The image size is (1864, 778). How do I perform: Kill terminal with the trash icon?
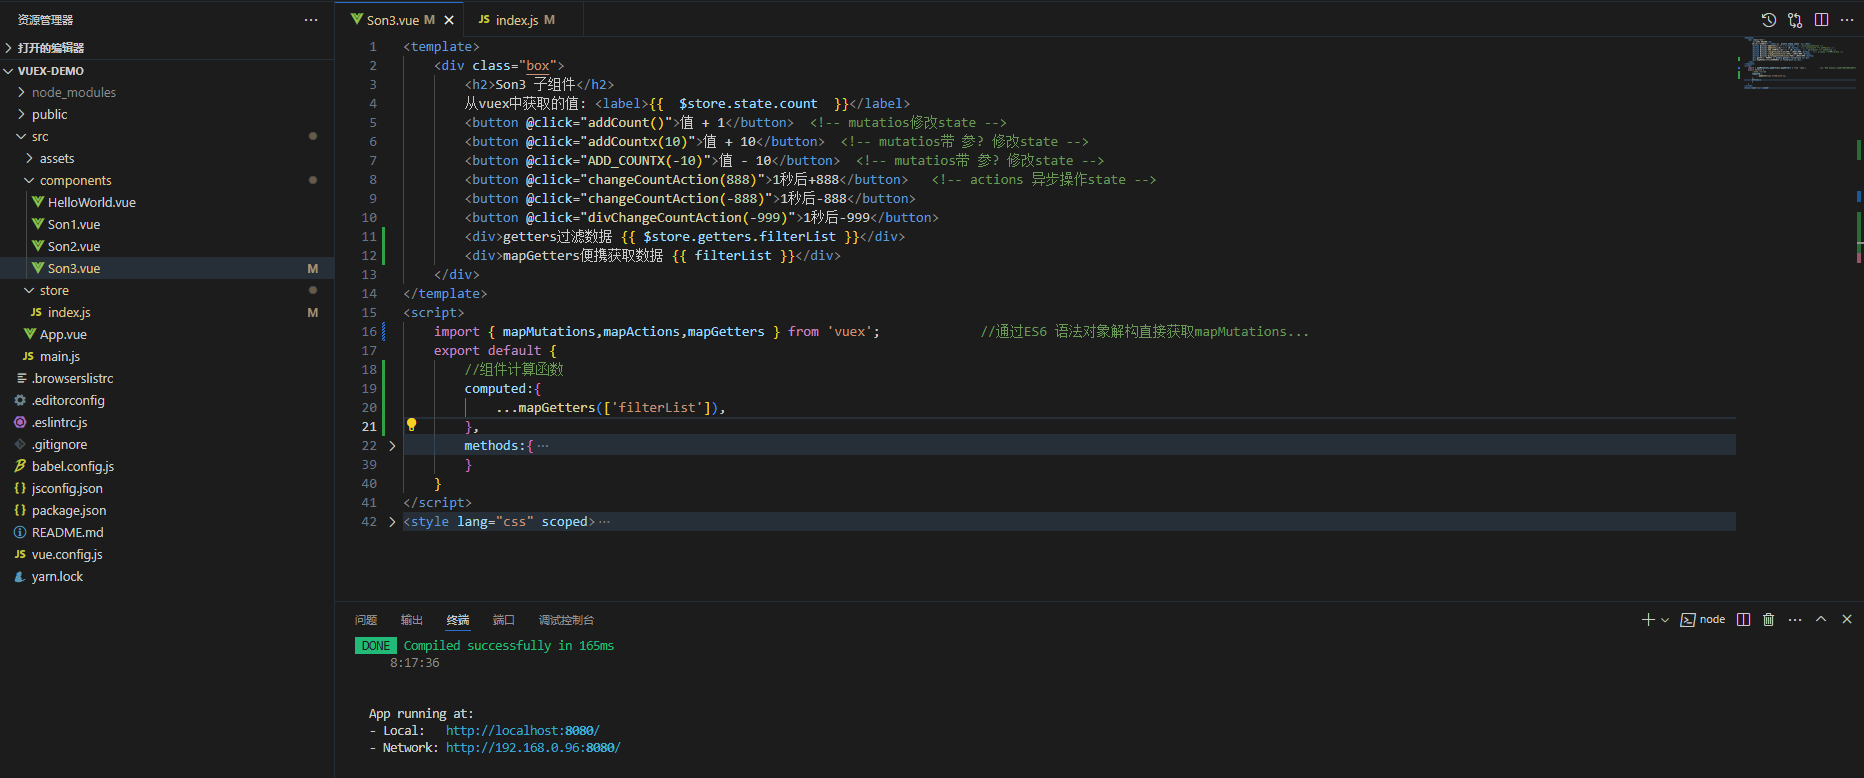tap(1769, 620)
